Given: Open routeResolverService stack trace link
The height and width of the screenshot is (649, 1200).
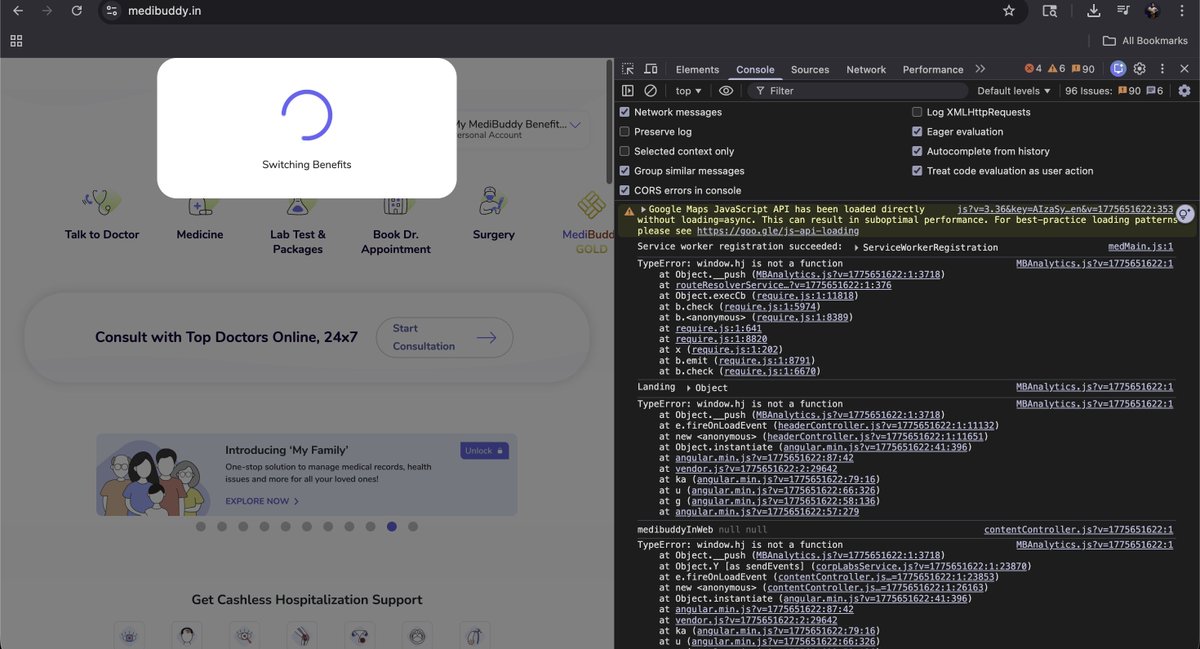Looking at the screenshot, I should pyautogui.click(x=783, y=285).
